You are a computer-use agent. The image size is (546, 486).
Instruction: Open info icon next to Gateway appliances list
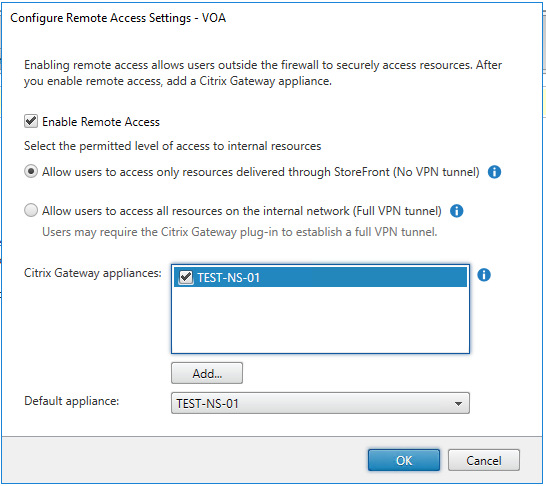click(x=484, y=275)
